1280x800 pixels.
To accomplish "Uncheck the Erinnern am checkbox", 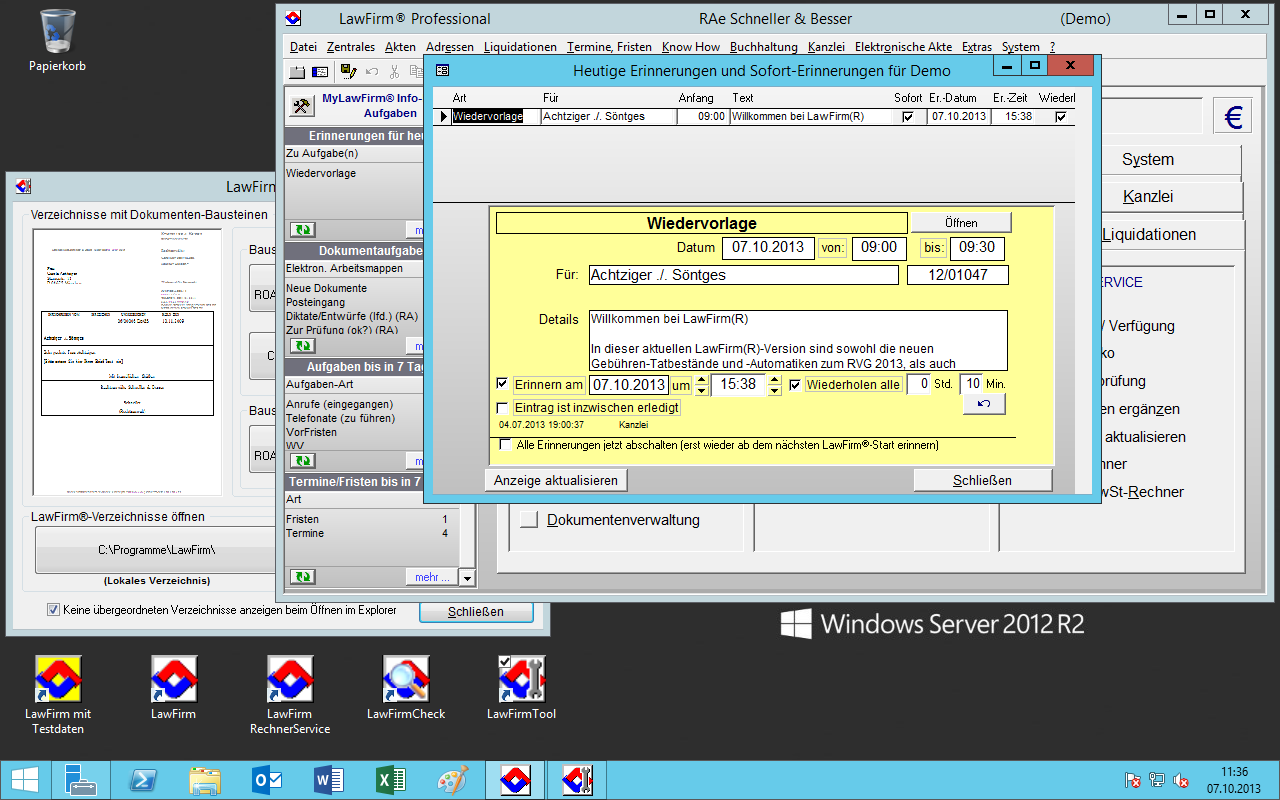I will pos(502,384).
